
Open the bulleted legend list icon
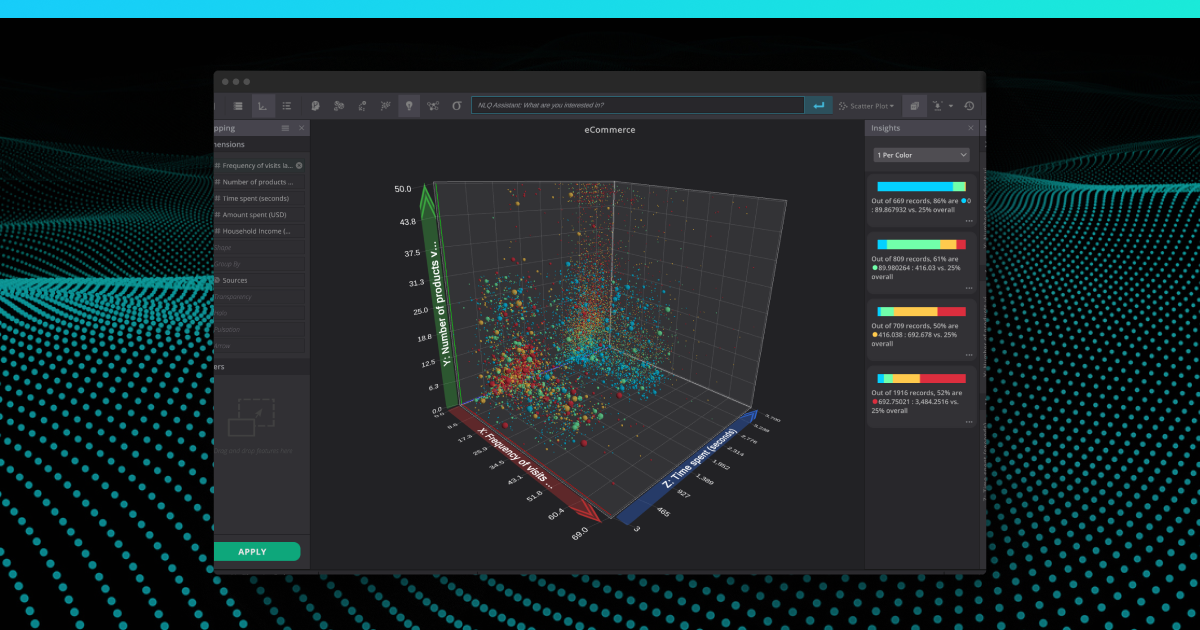pos(287,105)
